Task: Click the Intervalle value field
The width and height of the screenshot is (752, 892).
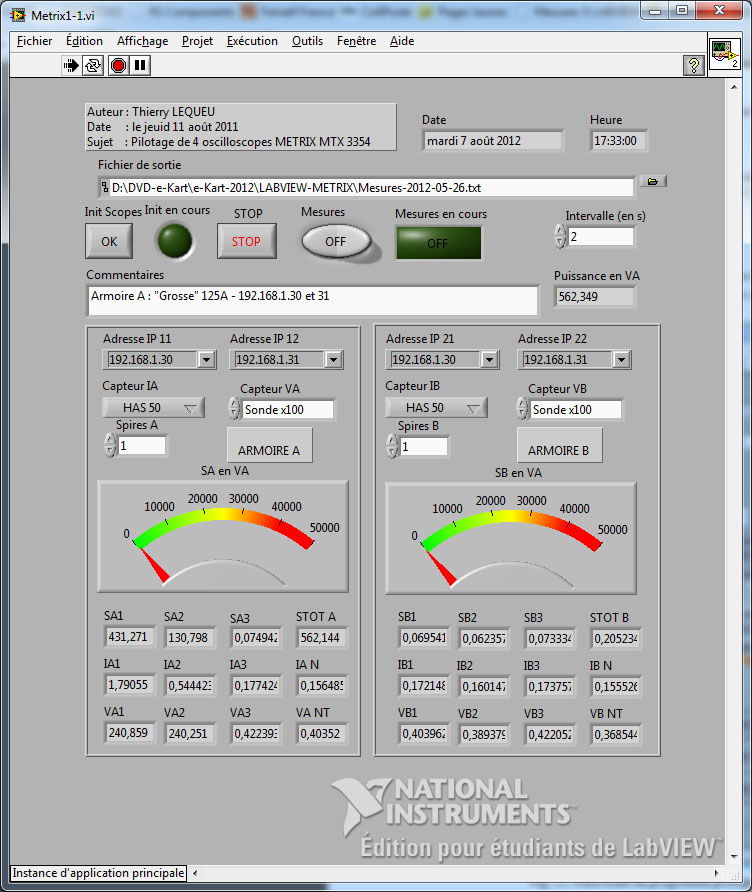Action: pyautogui.click(x=601, y=237)
